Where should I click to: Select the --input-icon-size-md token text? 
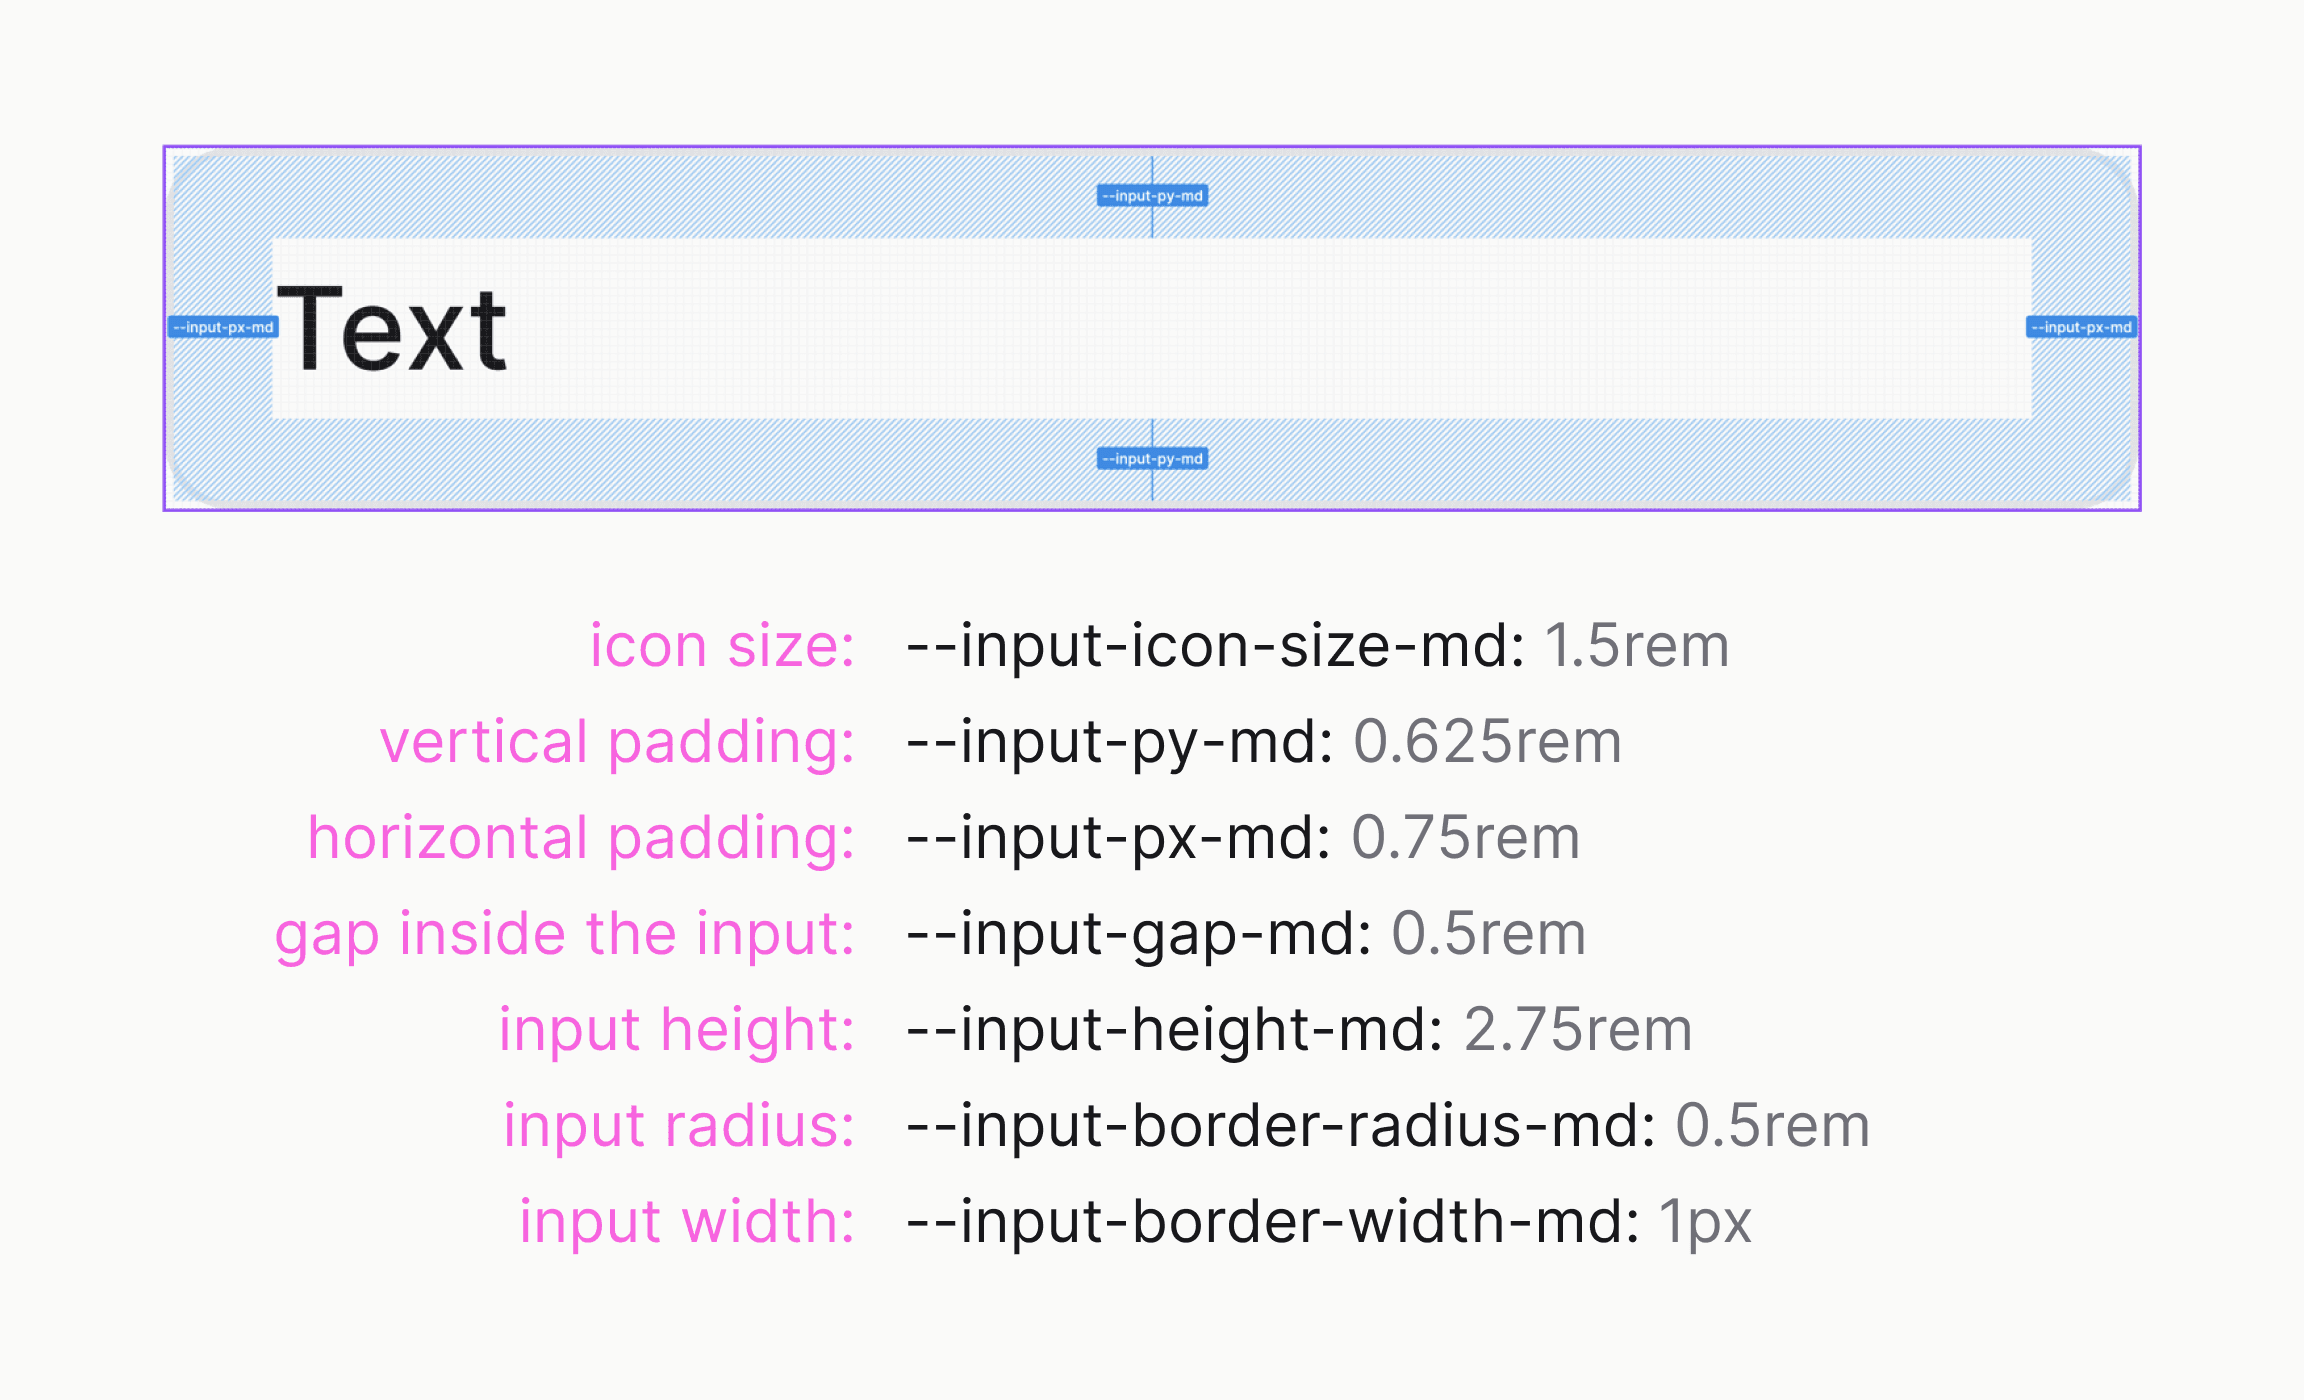coord(1215,645)
